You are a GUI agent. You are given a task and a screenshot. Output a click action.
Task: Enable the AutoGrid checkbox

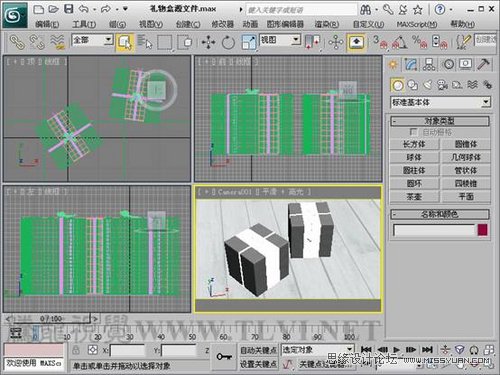pos(414,132)
